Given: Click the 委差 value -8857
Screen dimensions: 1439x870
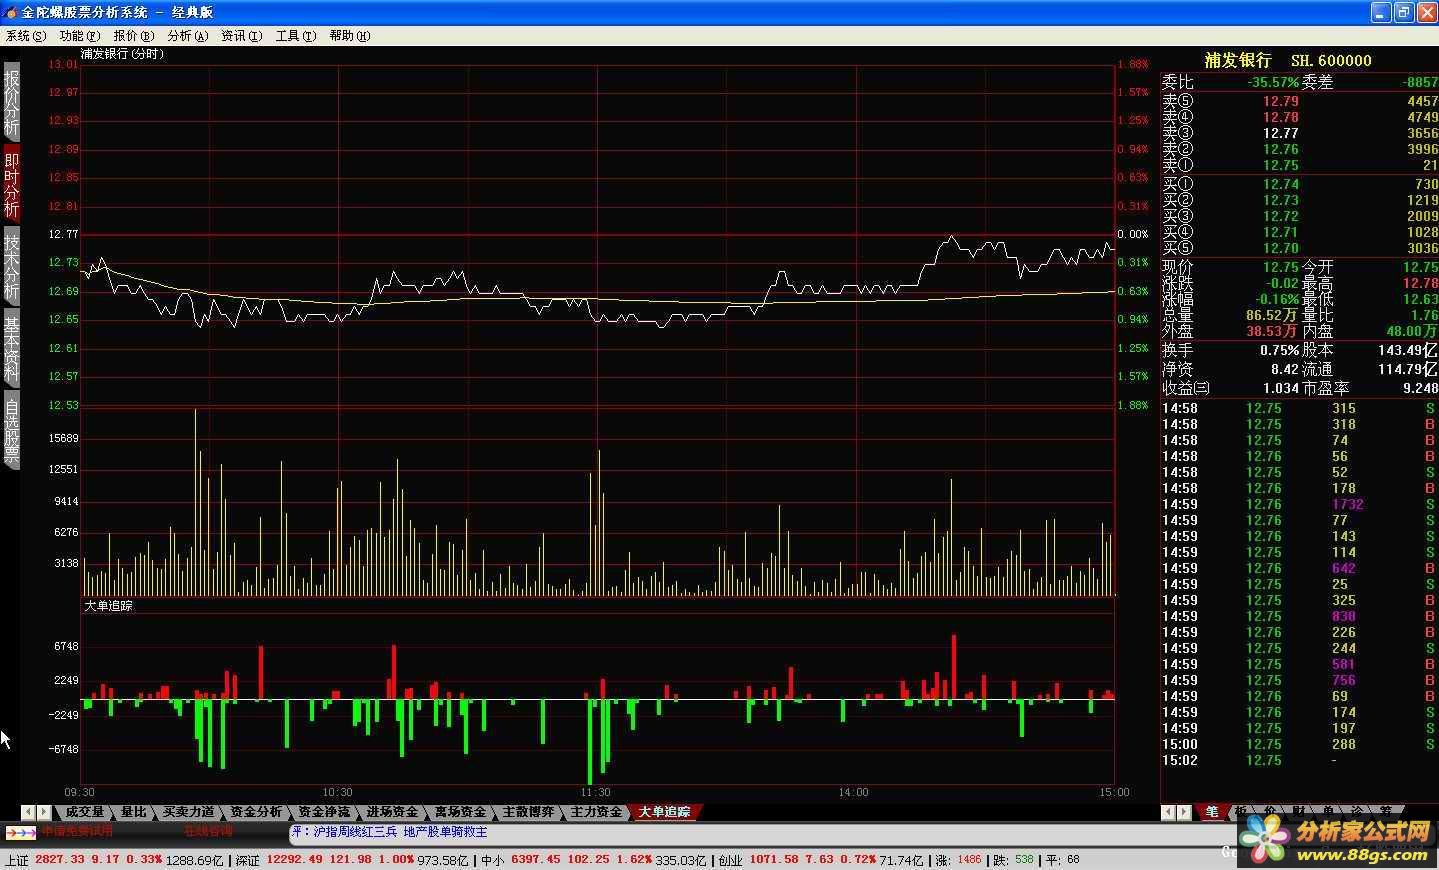Looking at the screenshot, I should pyautogui.click(x=1420, y=82).
